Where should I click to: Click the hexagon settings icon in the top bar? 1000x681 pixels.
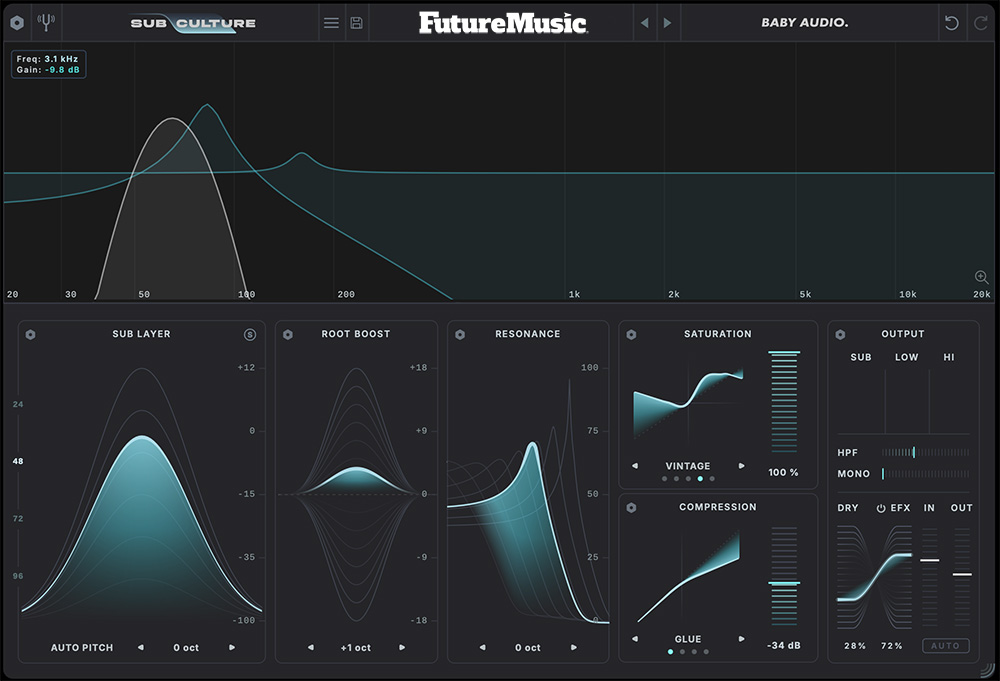tap(17, 23)
